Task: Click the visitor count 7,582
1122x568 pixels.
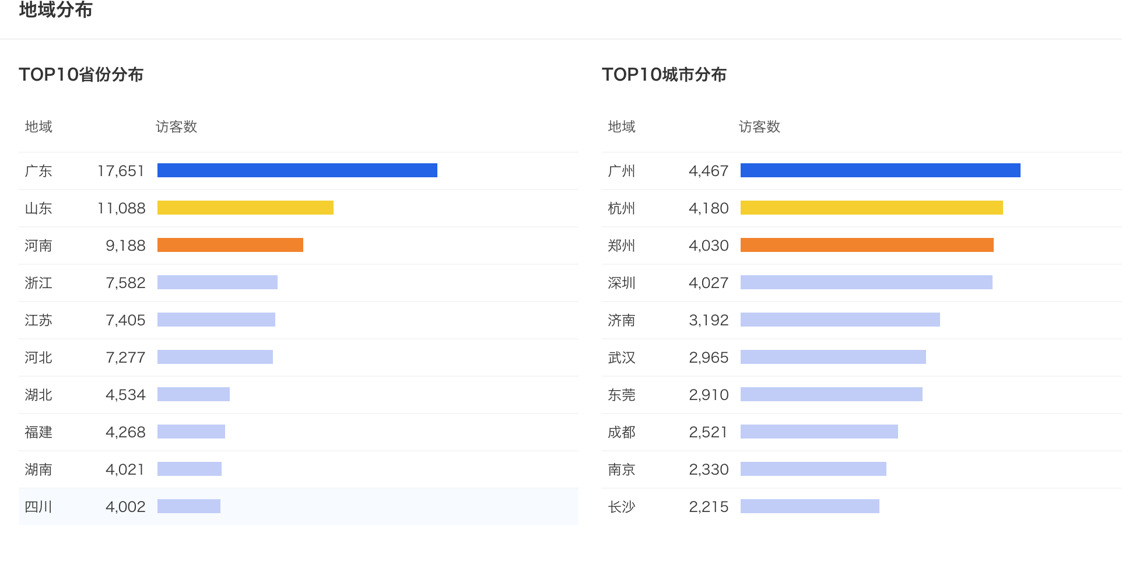Action: click(126, 283)
